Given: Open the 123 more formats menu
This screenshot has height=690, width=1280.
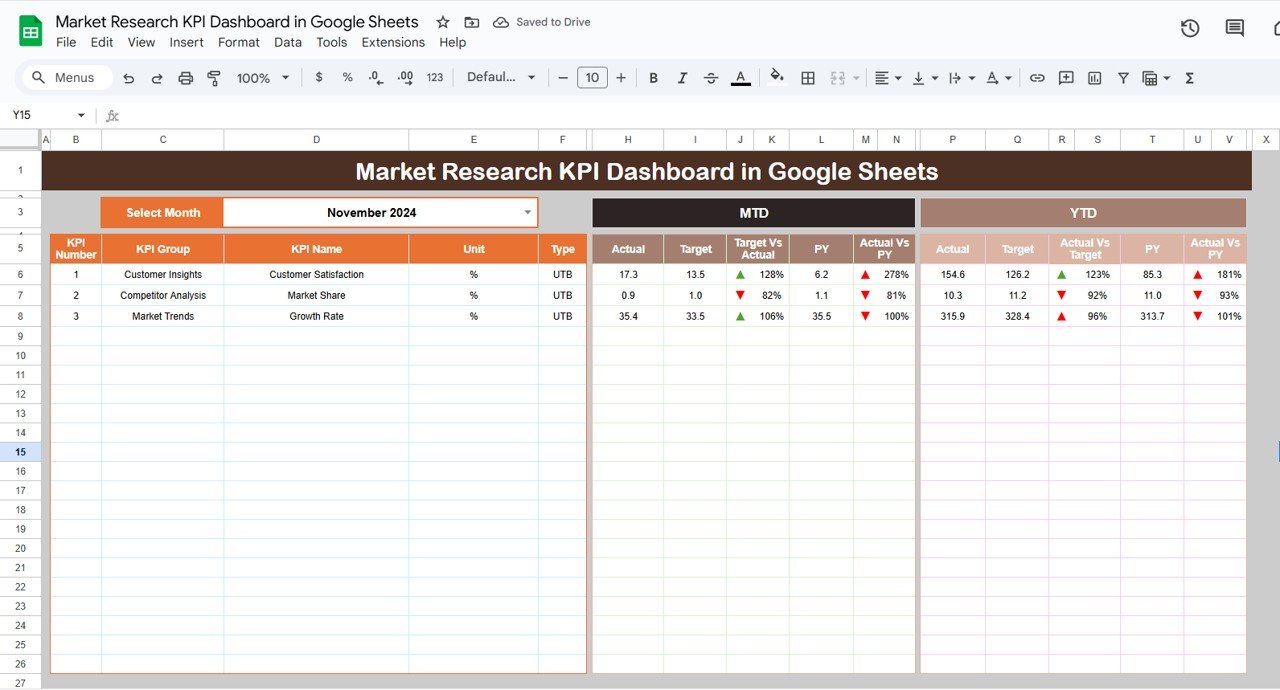Looking at the screenshot, I should coord(435,77).
